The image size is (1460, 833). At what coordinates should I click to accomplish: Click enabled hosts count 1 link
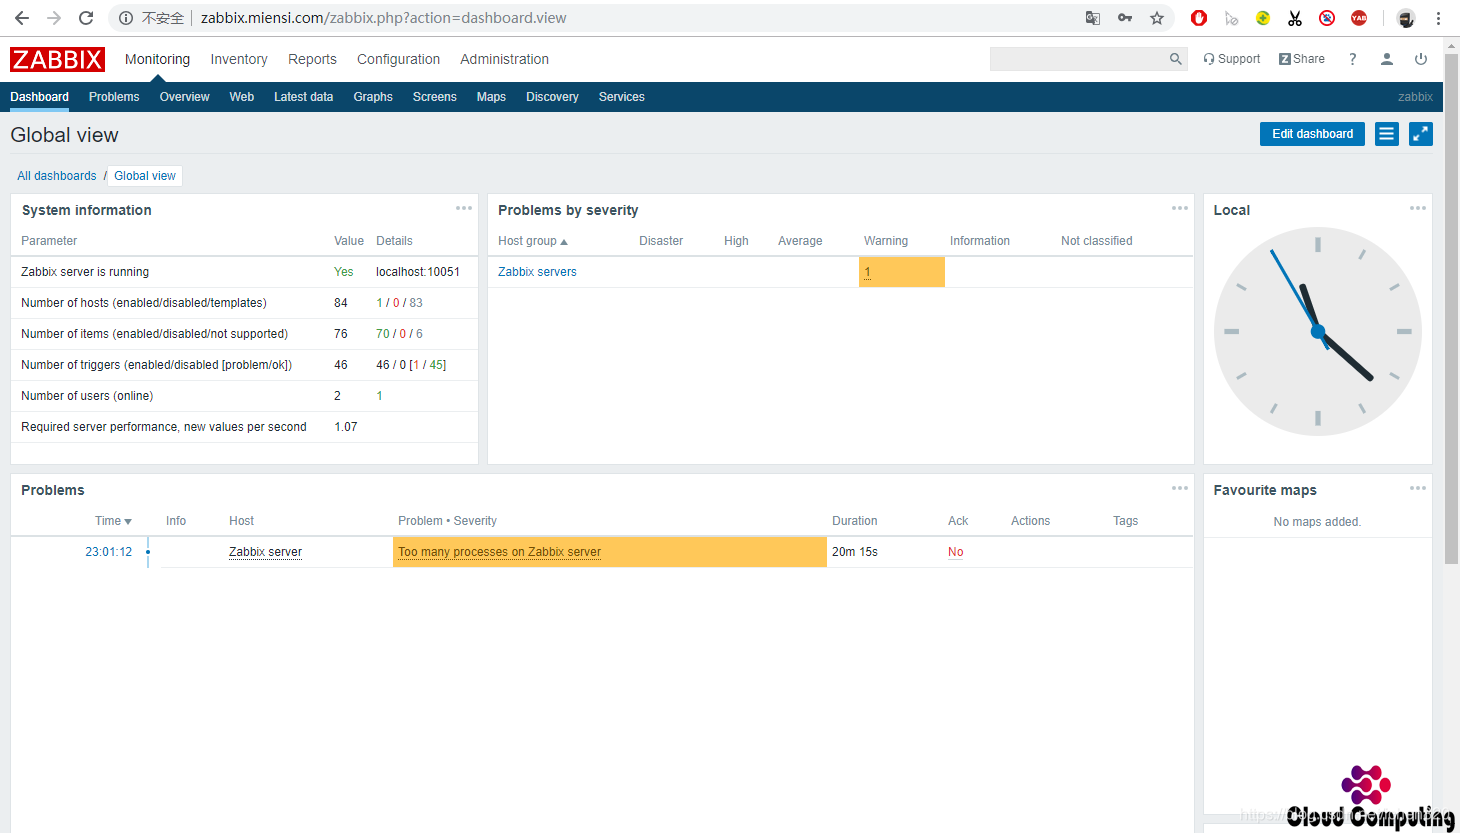(379, 303)
